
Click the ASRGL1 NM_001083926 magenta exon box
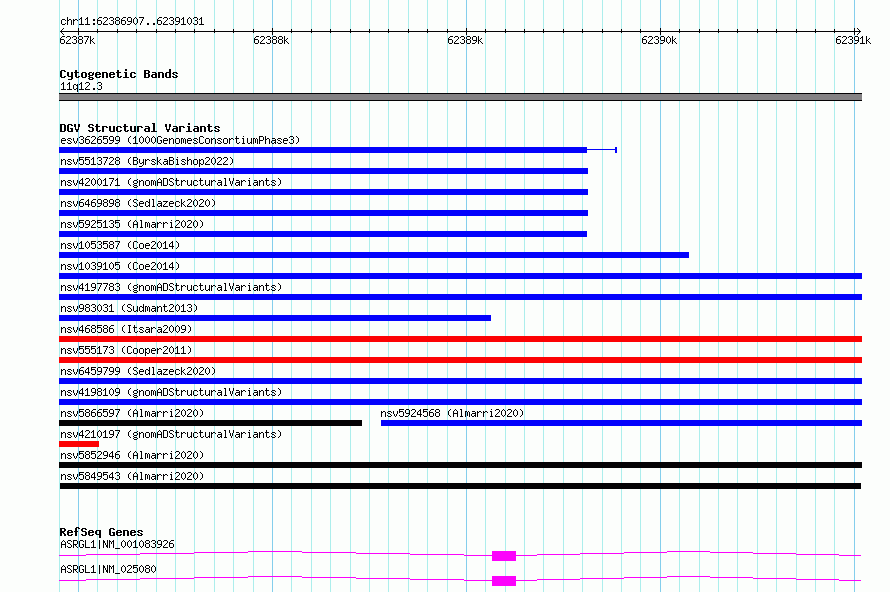click(504, 556)
